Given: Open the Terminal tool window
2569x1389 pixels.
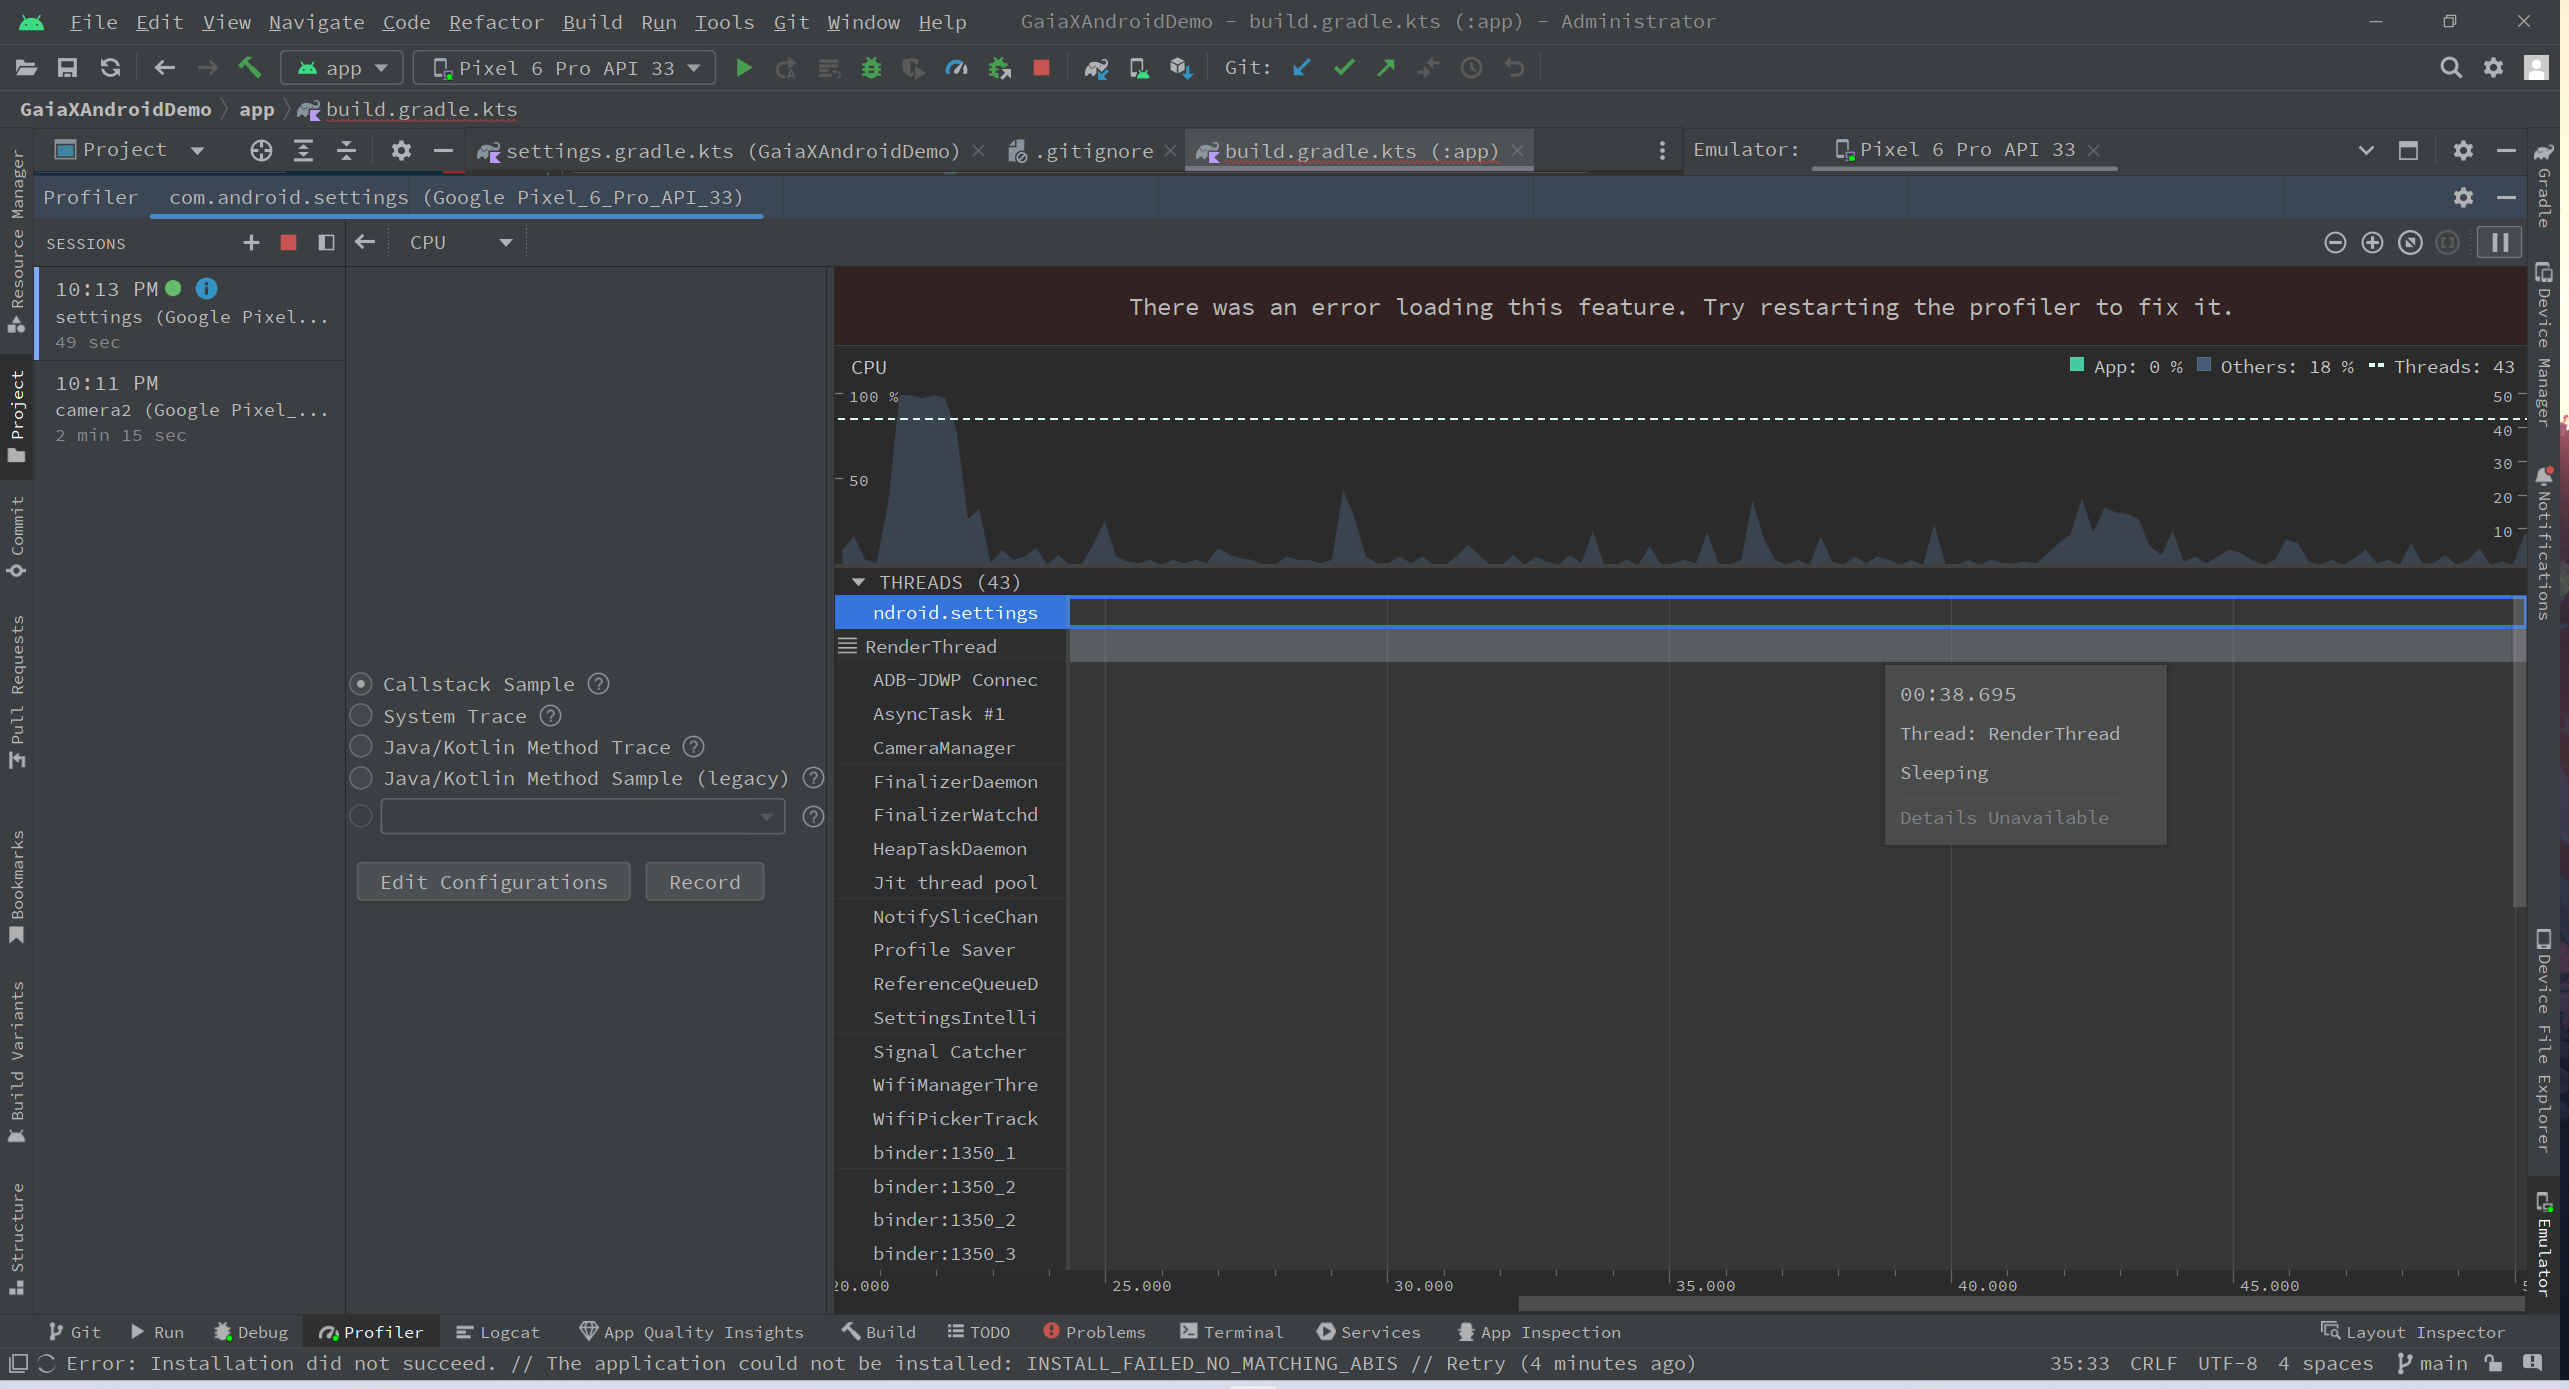Looking at the screenshot, I should [1231, 1332].
